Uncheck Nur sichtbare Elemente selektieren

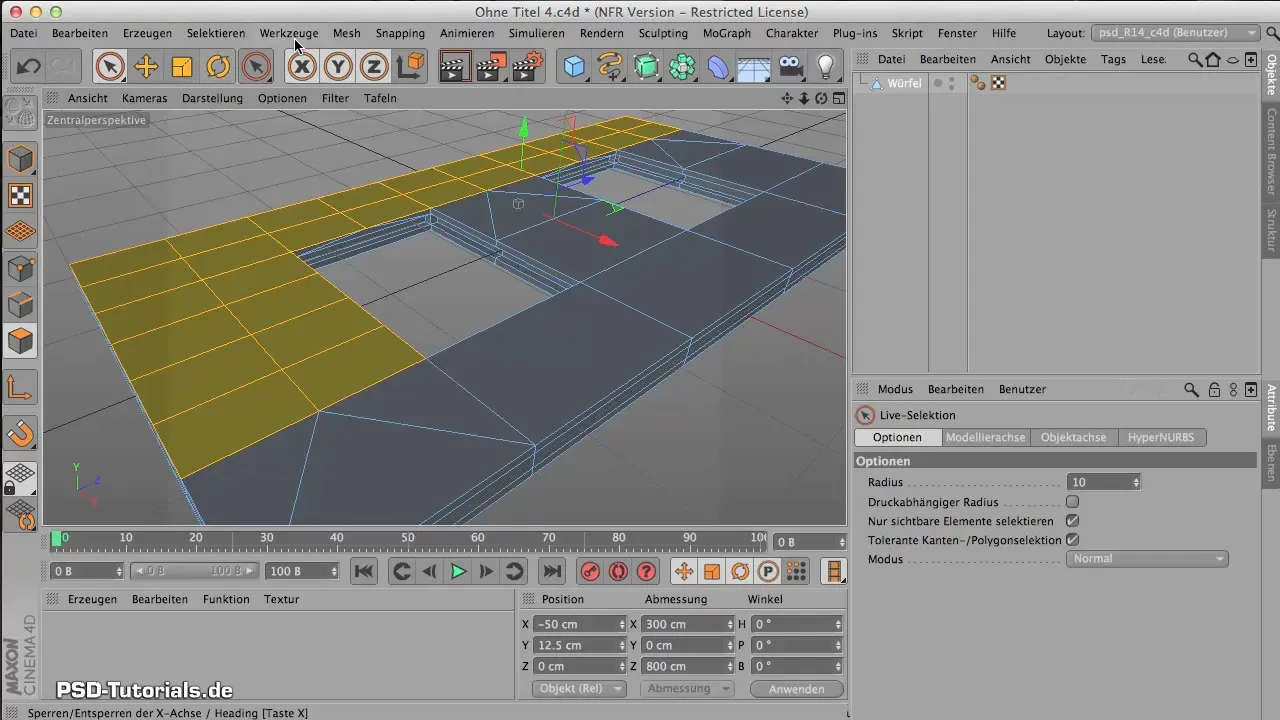pyautogui.click(x=1073, y=521)
